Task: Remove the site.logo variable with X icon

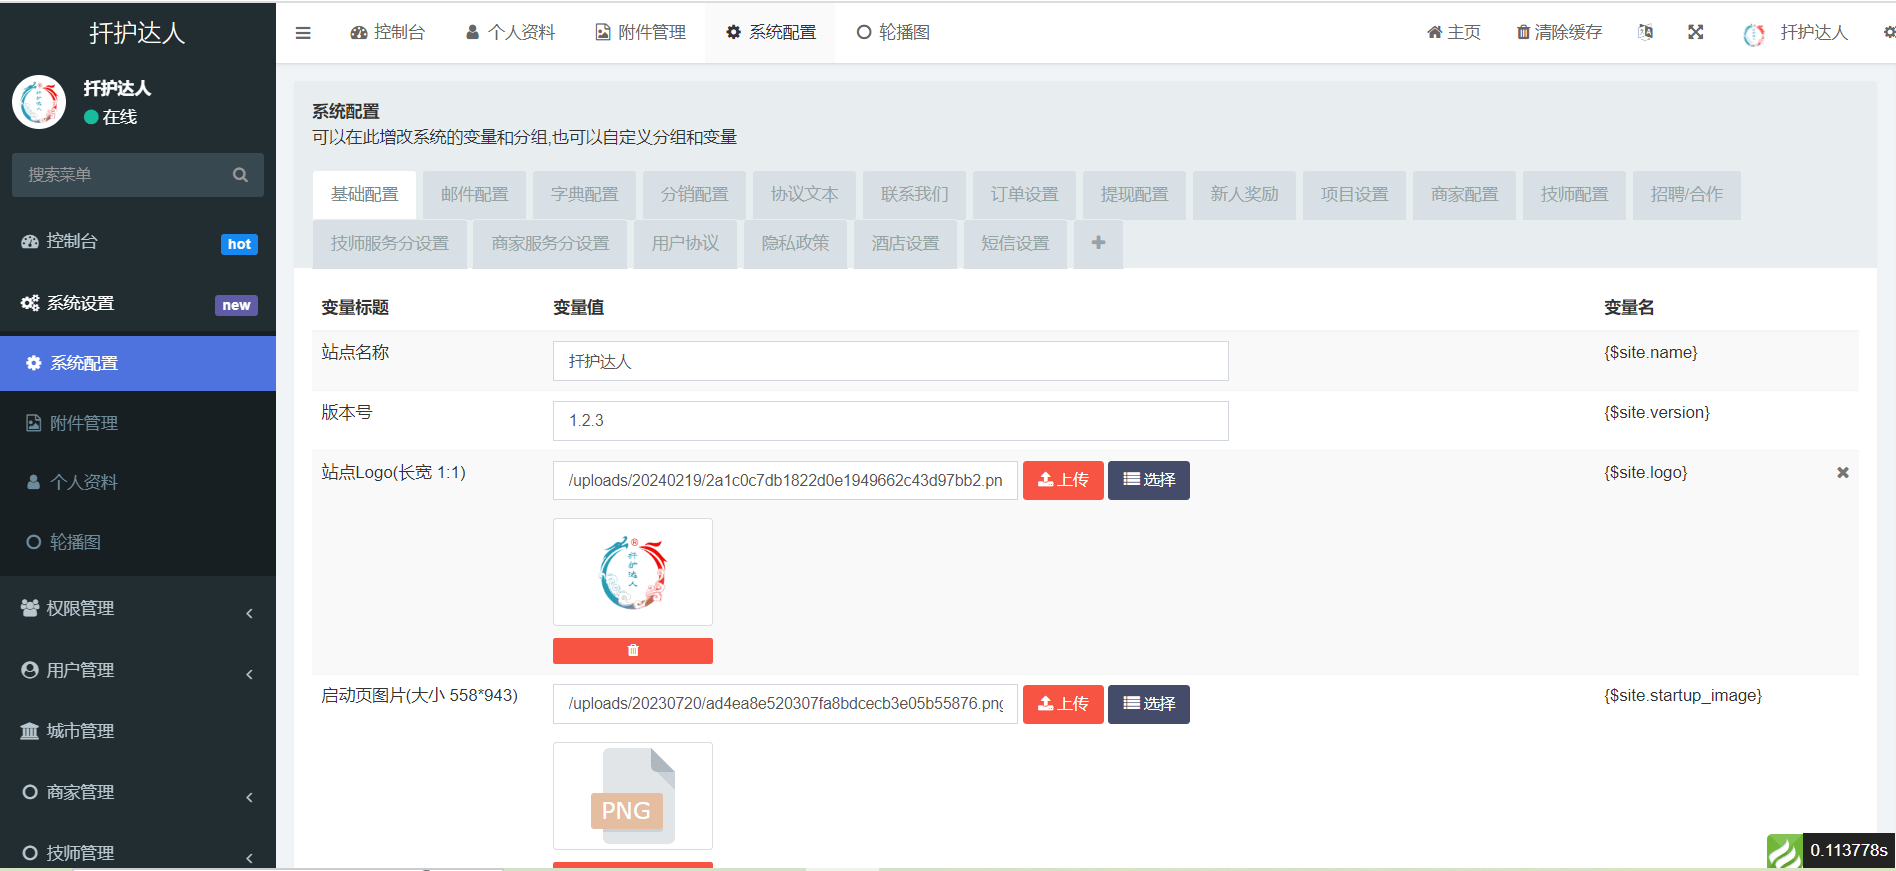Action: [x=1842, y=472]
